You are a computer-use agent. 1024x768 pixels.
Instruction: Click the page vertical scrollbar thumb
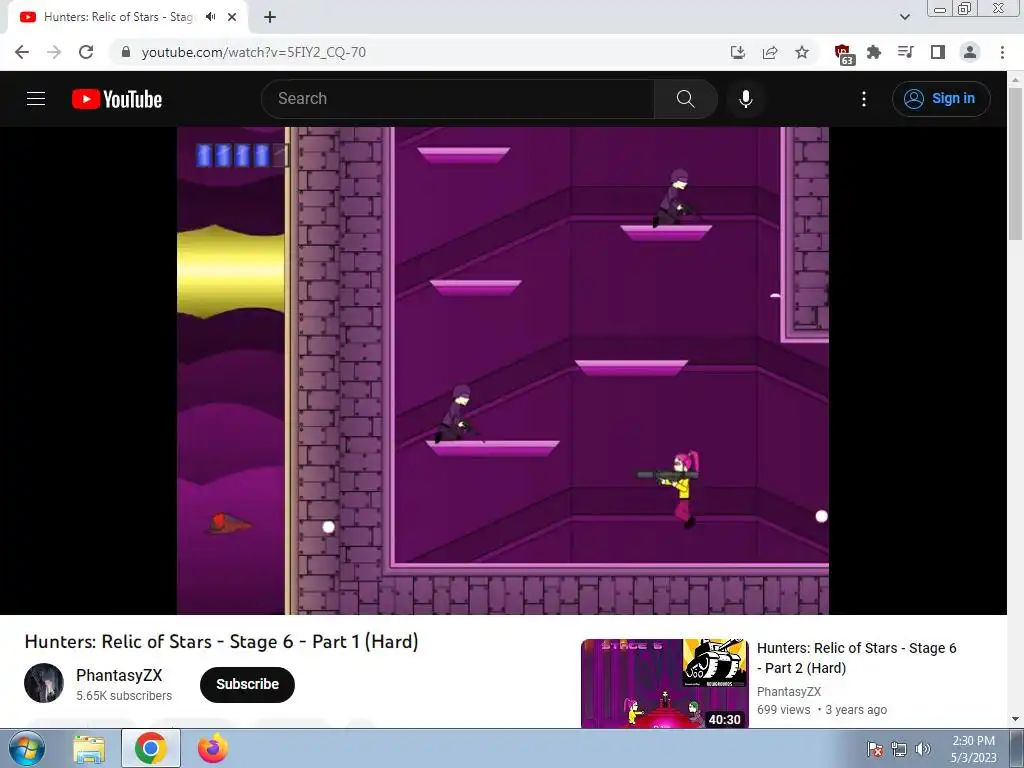(x=1015, y=163)
